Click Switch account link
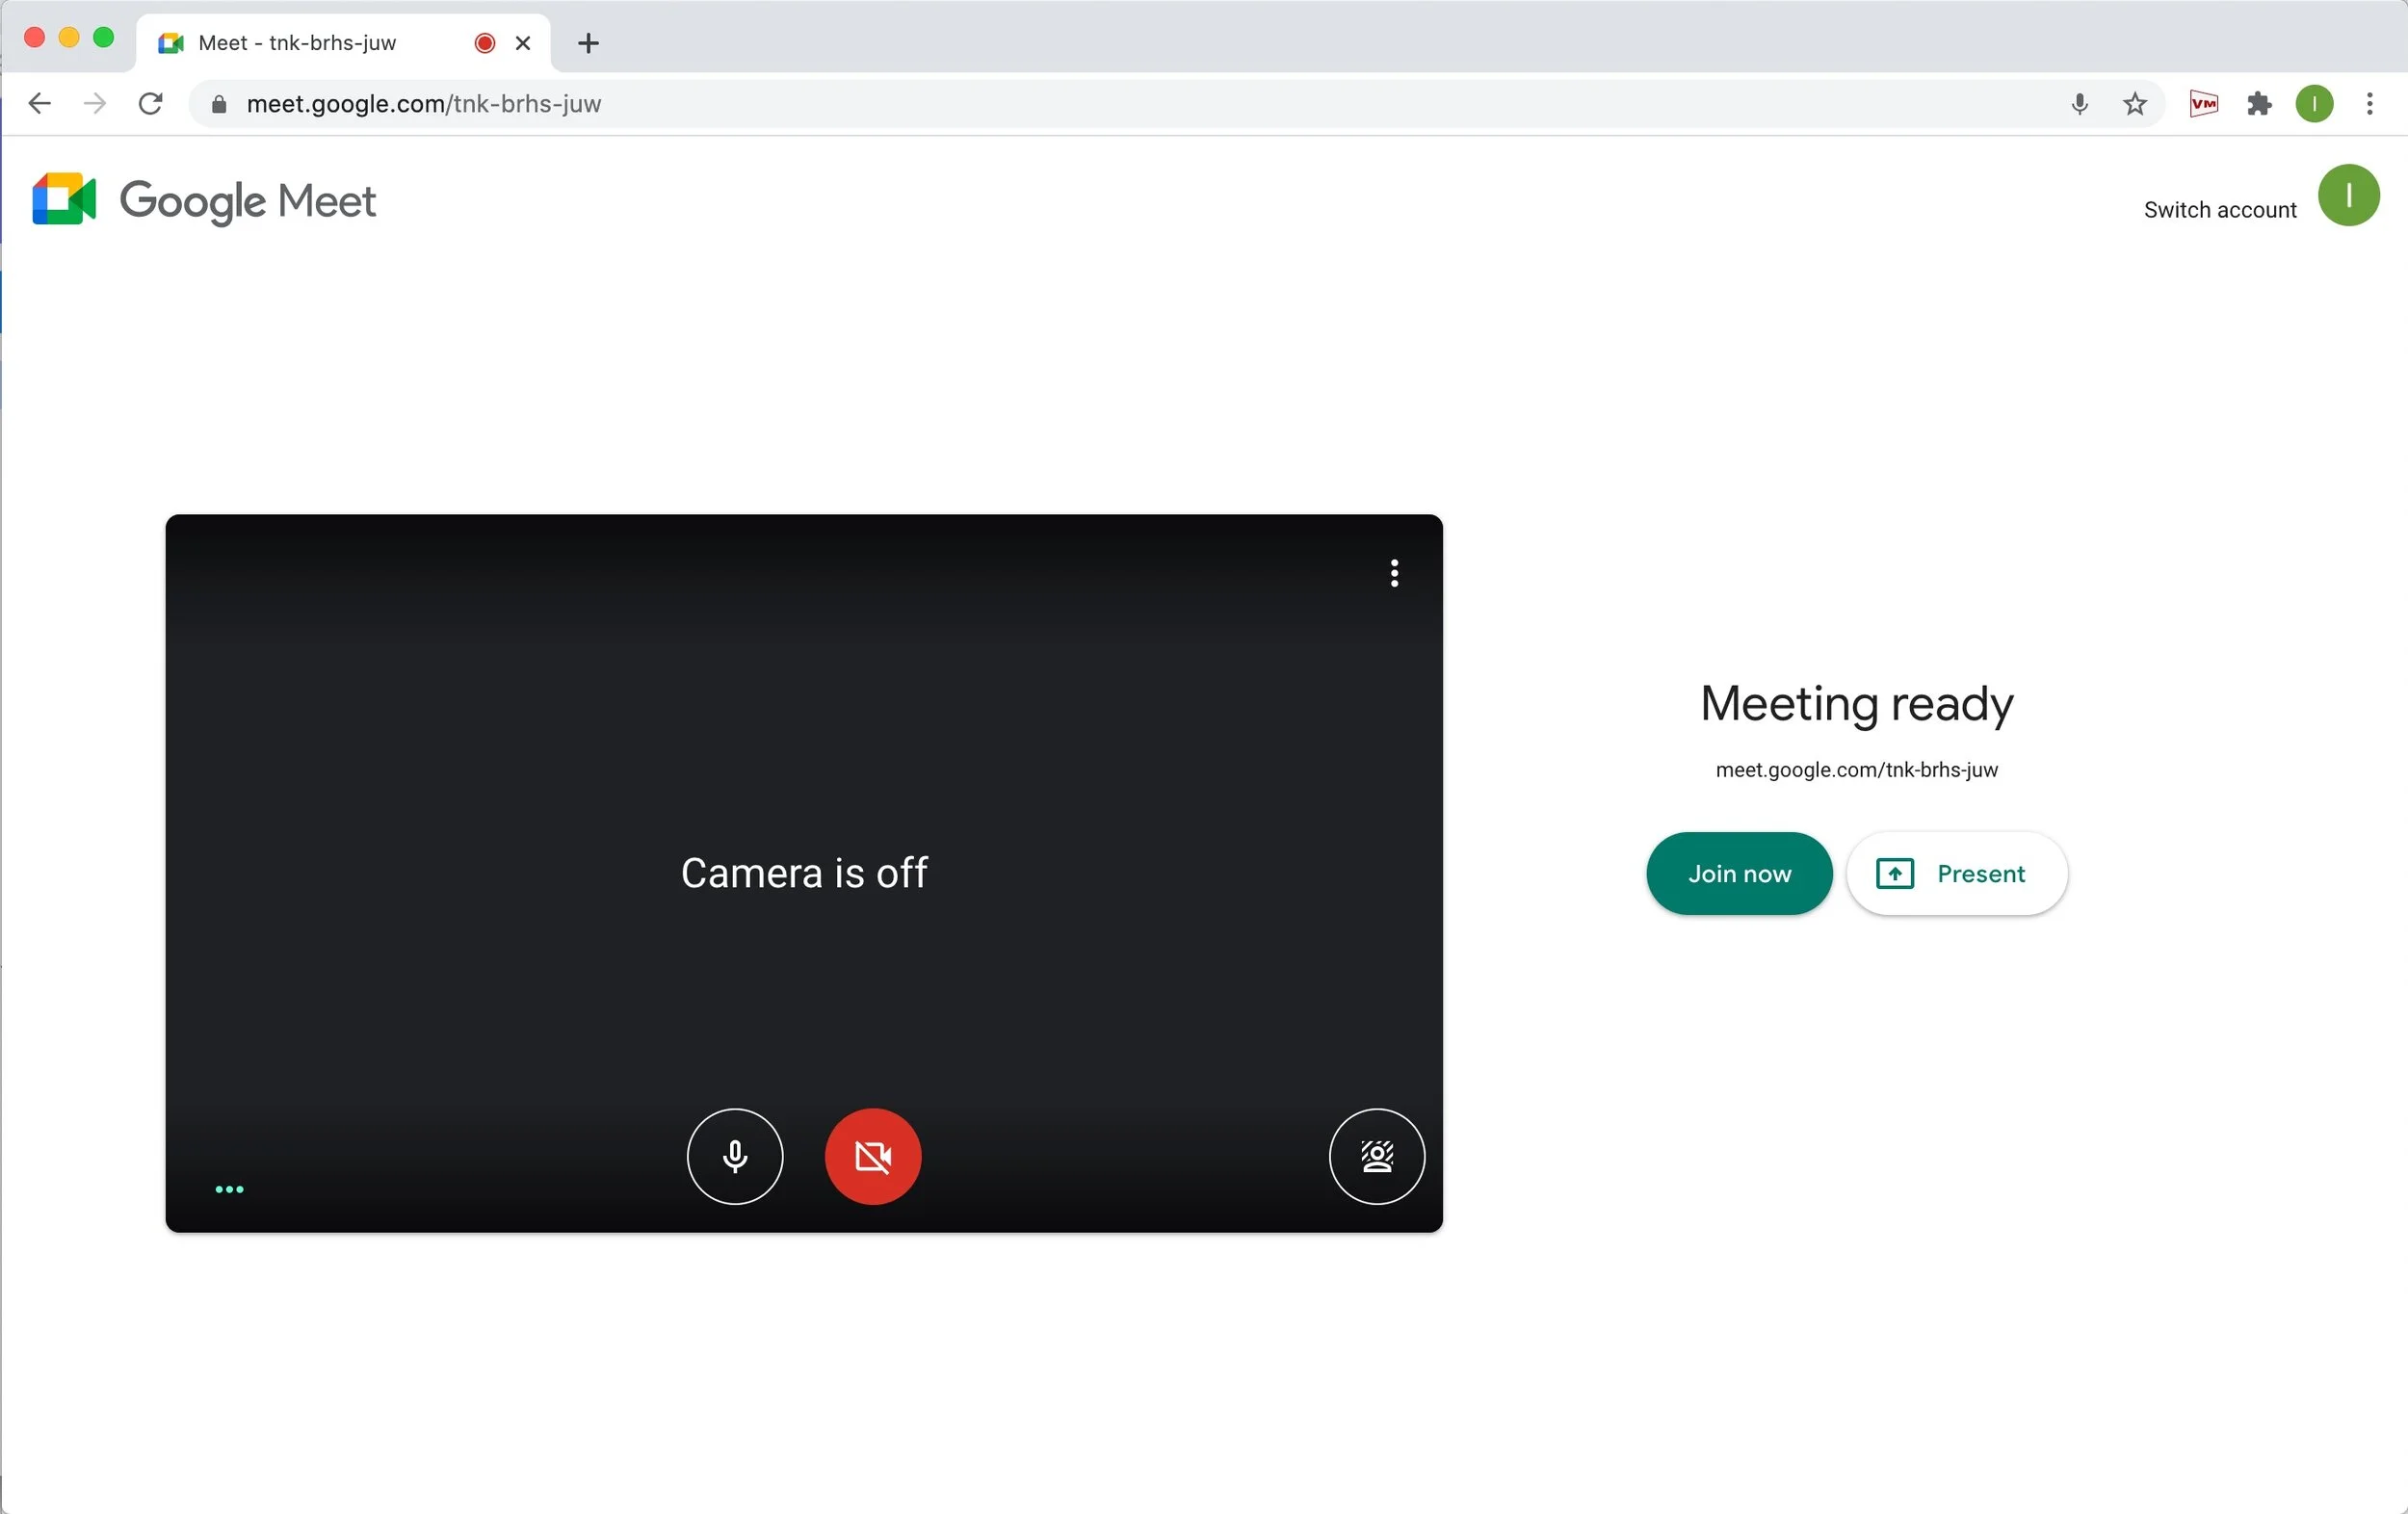The image size is (2408, 1514). point(2219,210)
